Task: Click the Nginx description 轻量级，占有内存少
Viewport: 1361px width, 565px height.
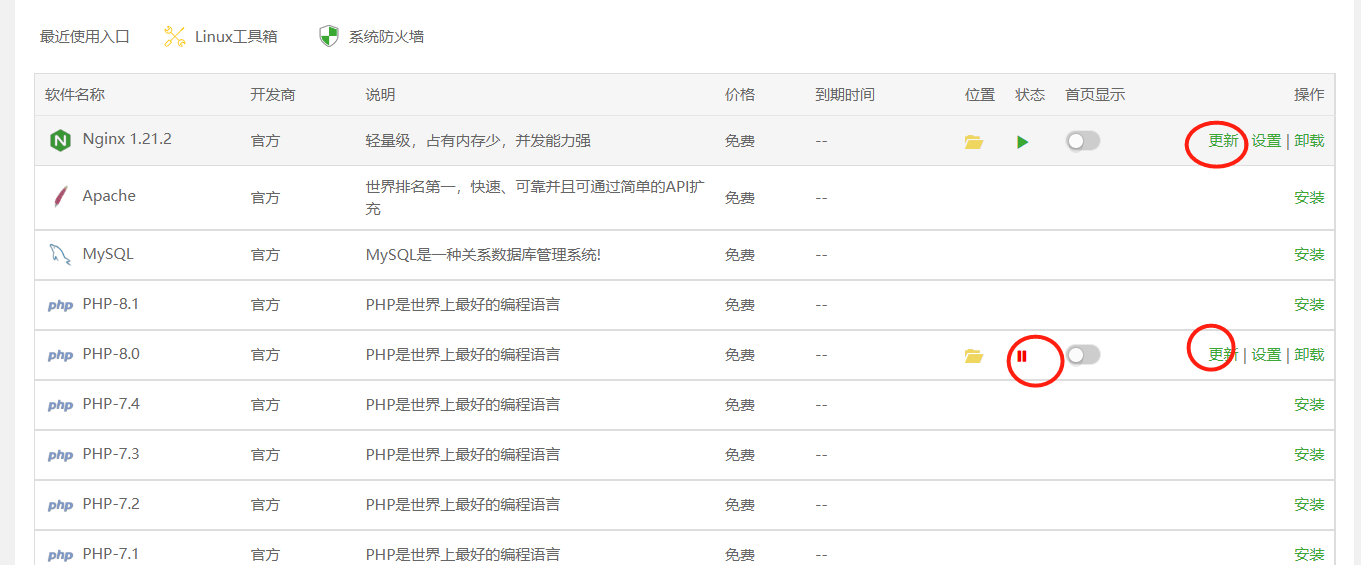Action: pyautogui.click(x=478, y=141)
